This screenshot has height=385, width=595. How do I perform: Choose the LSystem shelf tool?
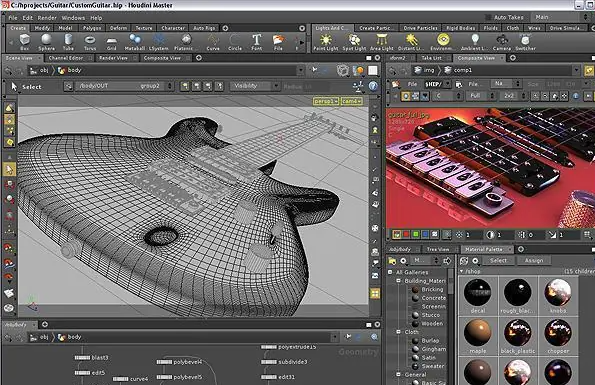coord(159,42)
